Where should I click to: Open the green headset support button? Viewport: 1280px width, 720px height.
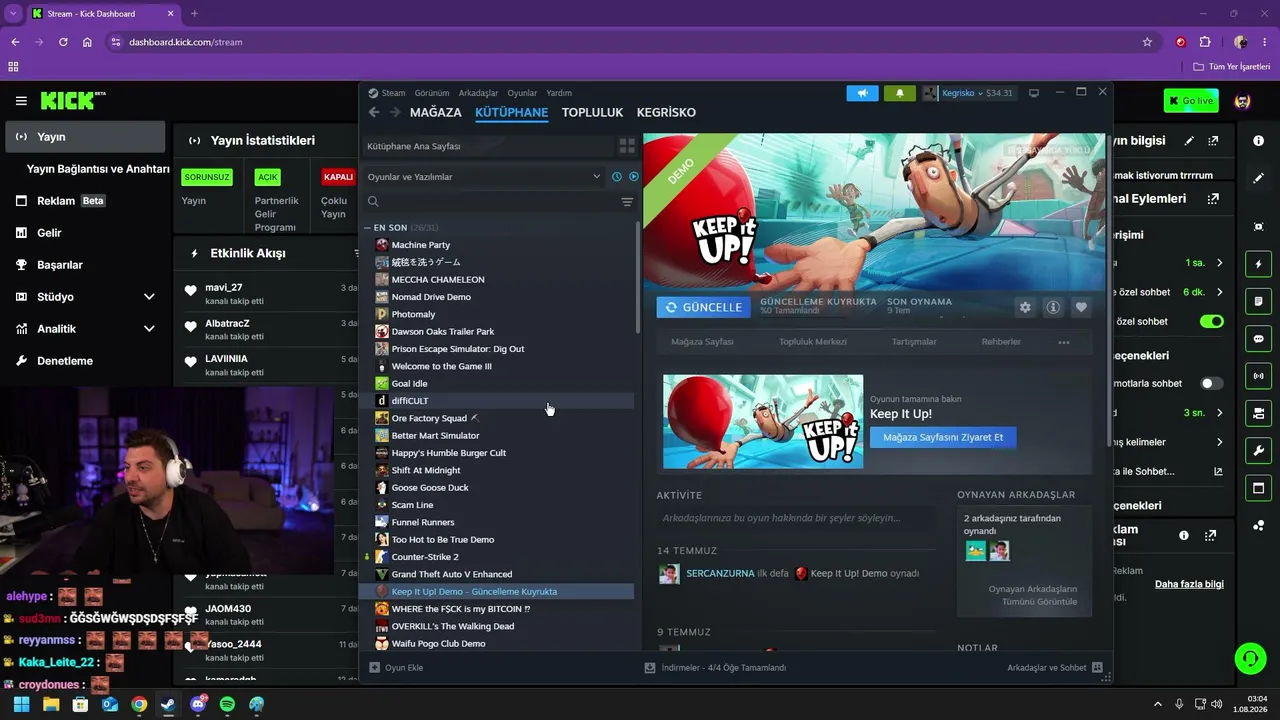point(1250,658)
